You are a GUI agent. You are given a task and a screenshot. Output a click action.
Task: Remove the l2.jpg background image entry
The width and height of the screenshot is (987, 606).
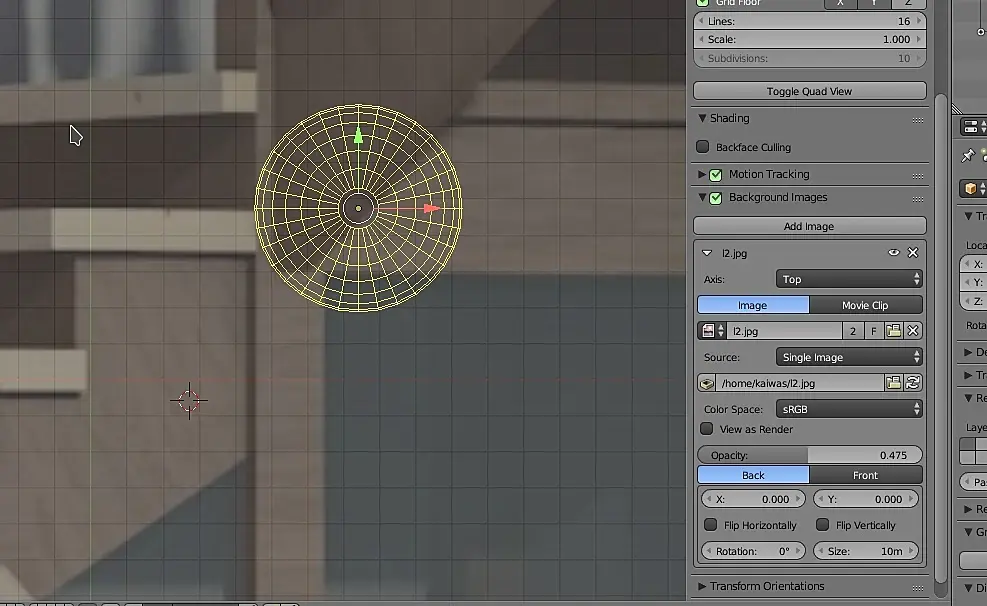click(913, 253)
